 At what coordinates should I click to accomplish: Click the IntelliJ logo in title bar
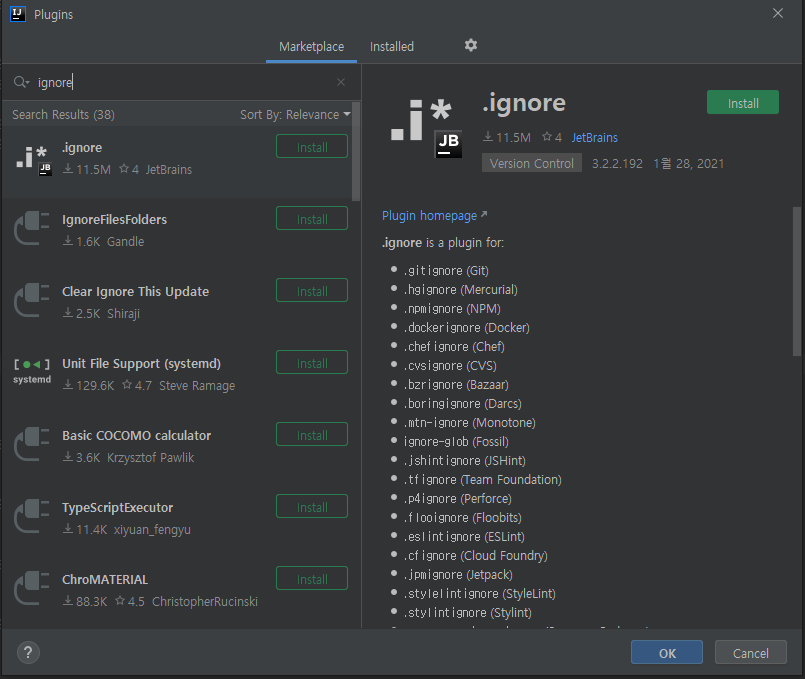18,14
